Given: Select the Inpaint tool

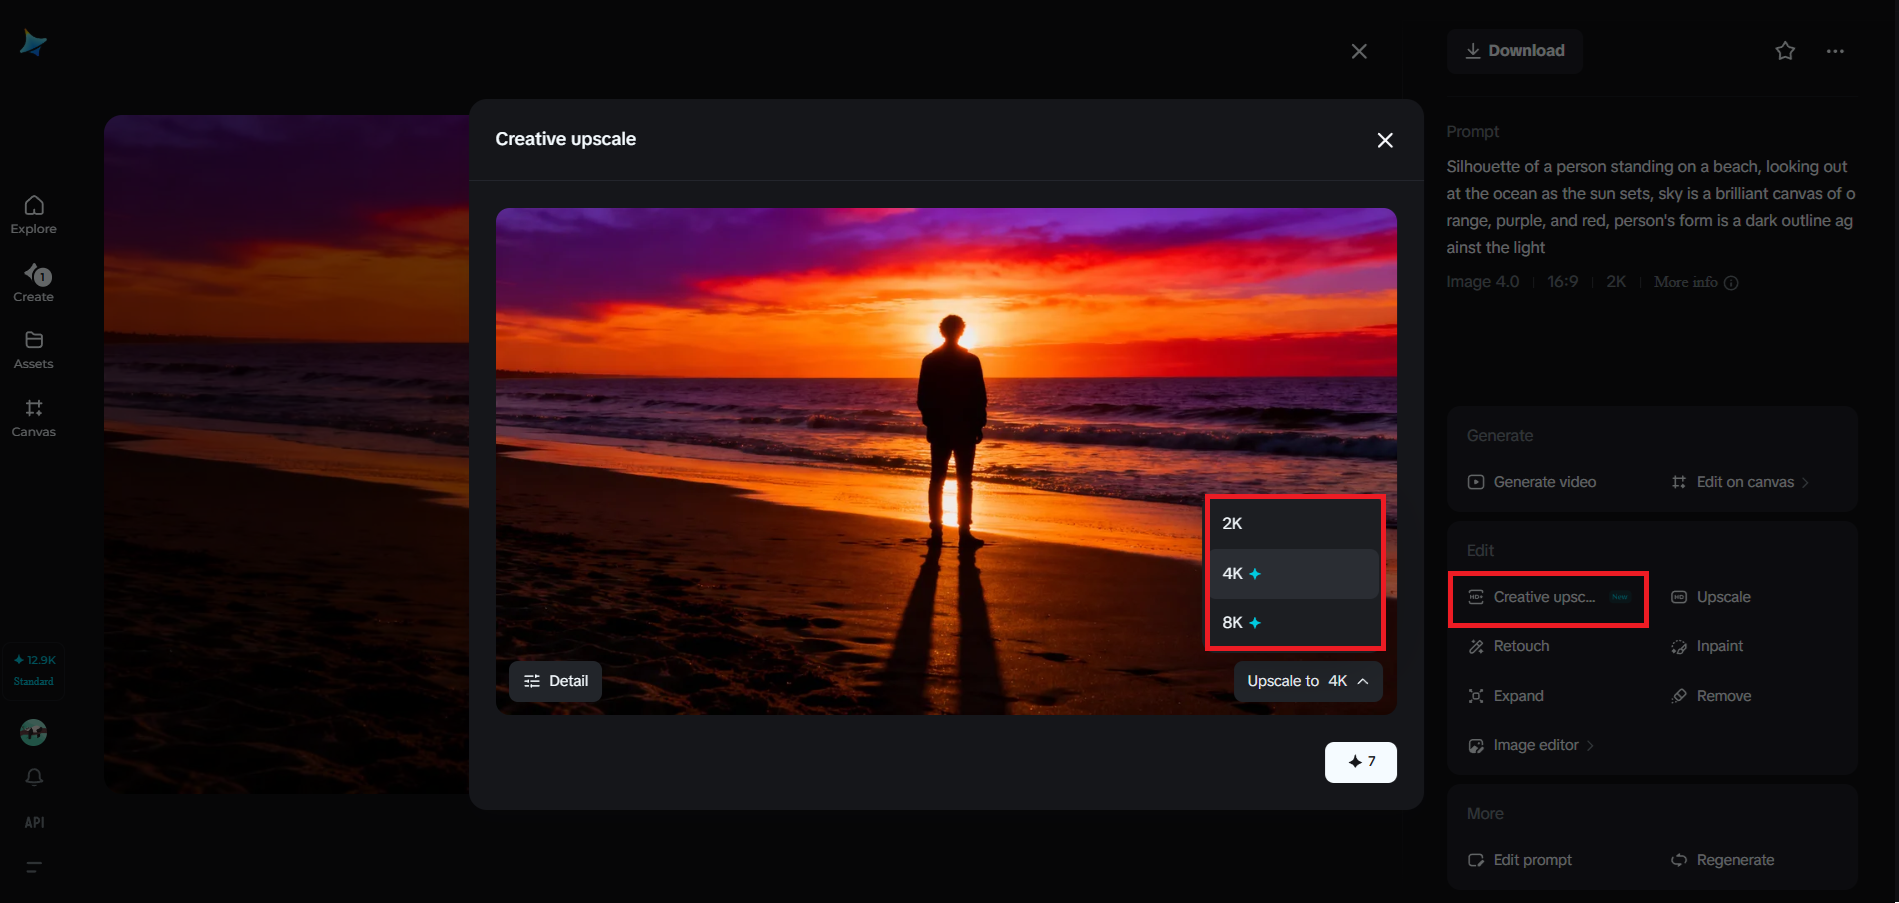Looking at the screenshot, I should click(1718, 645).
